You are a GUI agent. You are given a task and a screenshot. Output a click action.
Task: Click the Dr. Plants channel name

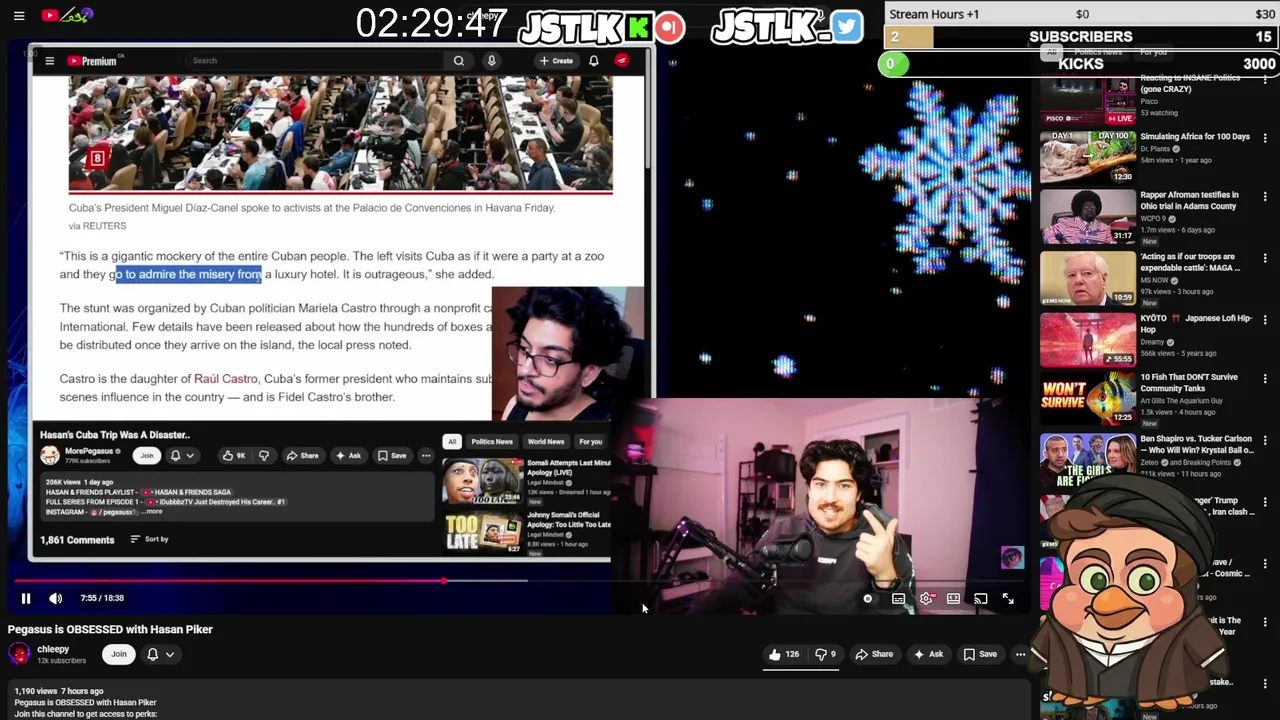pos(1156,149)
